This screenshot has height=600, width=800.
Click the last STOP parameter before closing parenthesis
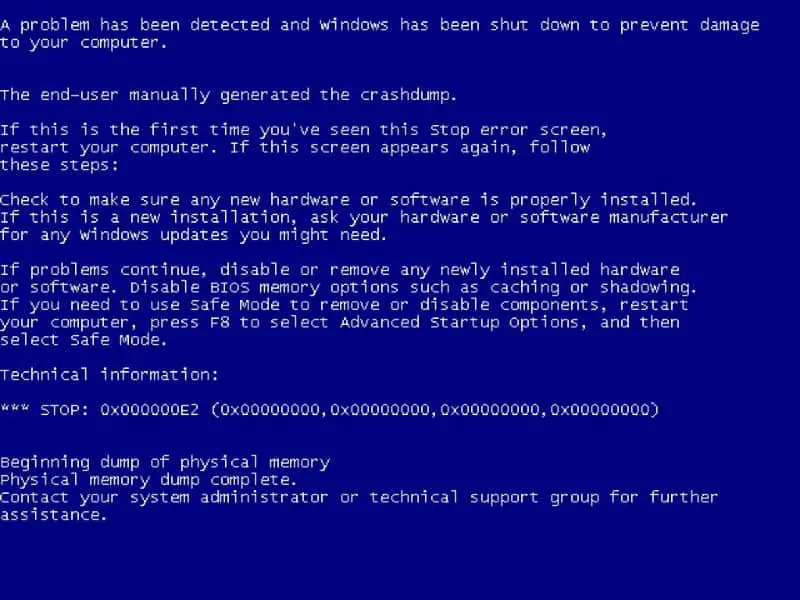tap(599, 410)
